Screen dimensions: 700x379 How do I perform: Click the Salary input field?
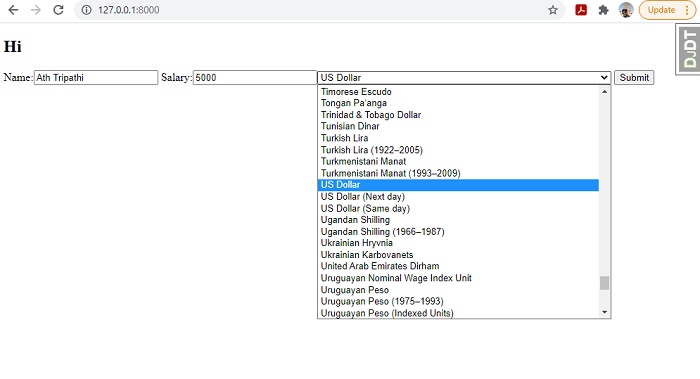coord(255,77)
